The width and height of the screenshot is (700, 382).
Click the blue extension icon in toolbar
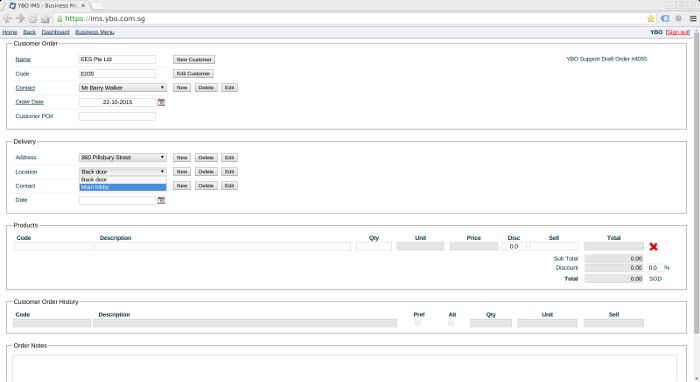(x=665, y=19)
